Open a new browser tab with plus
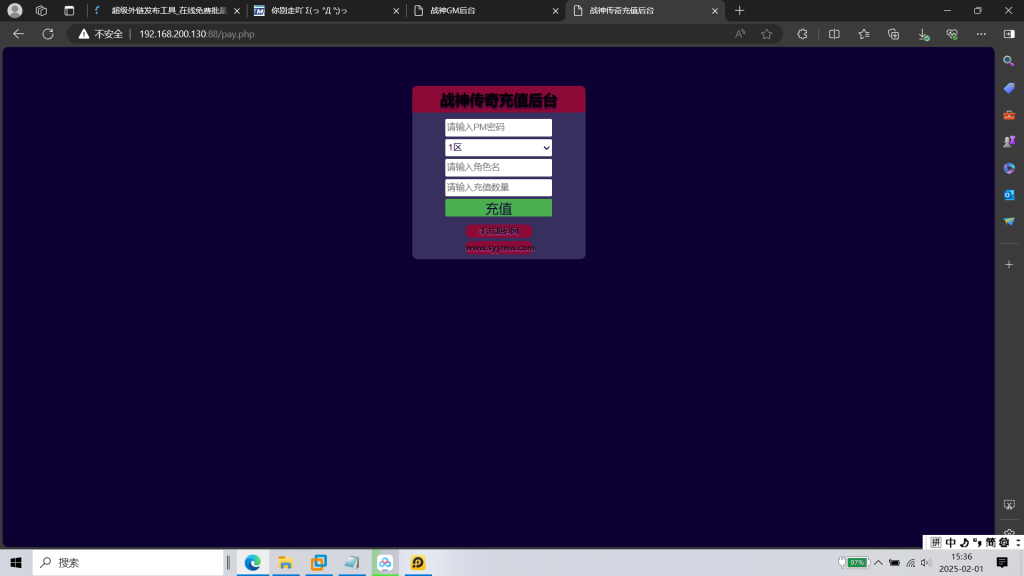This screenshot has width=1024, height=576. pos(739,10)
